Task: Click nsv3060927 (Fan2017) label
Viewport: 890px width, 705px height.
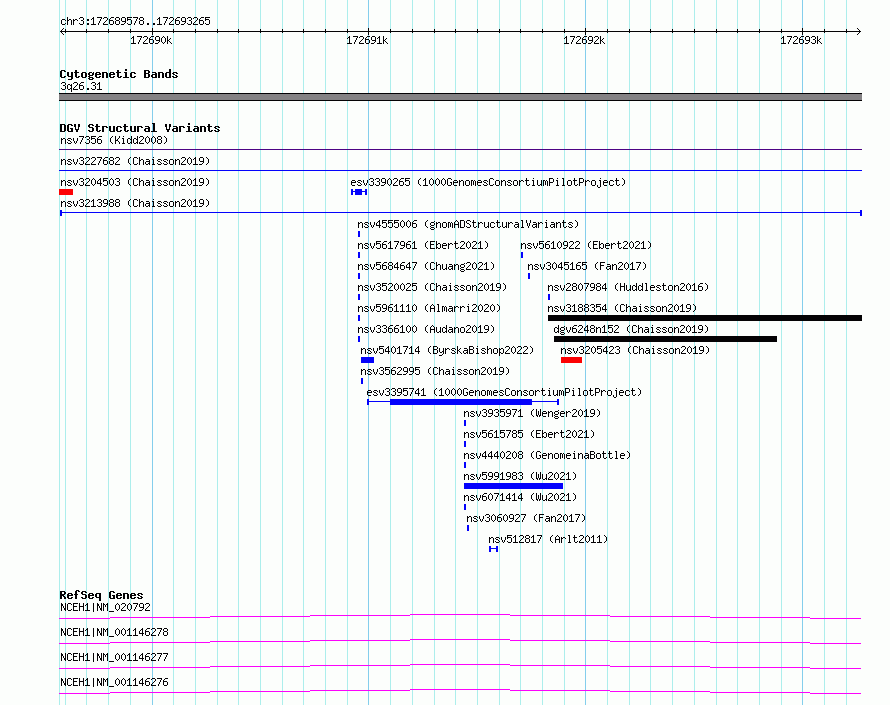Action: (x=526, y=518)
